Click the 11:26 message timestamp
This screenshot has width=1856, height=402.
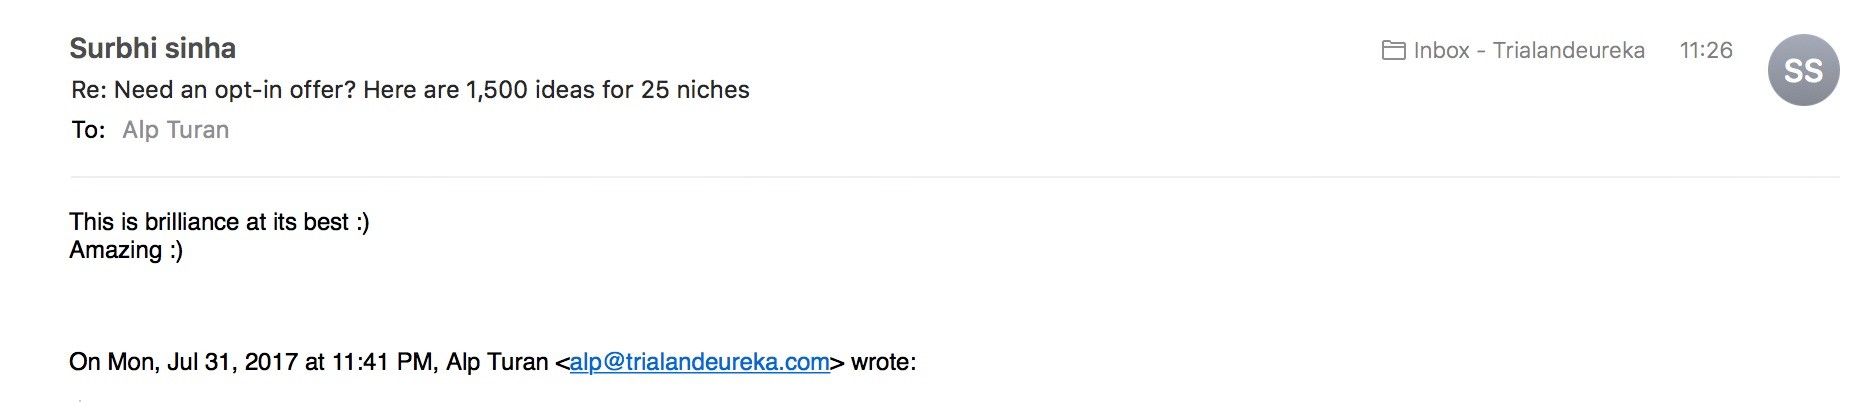click(x=1706, y=50)
